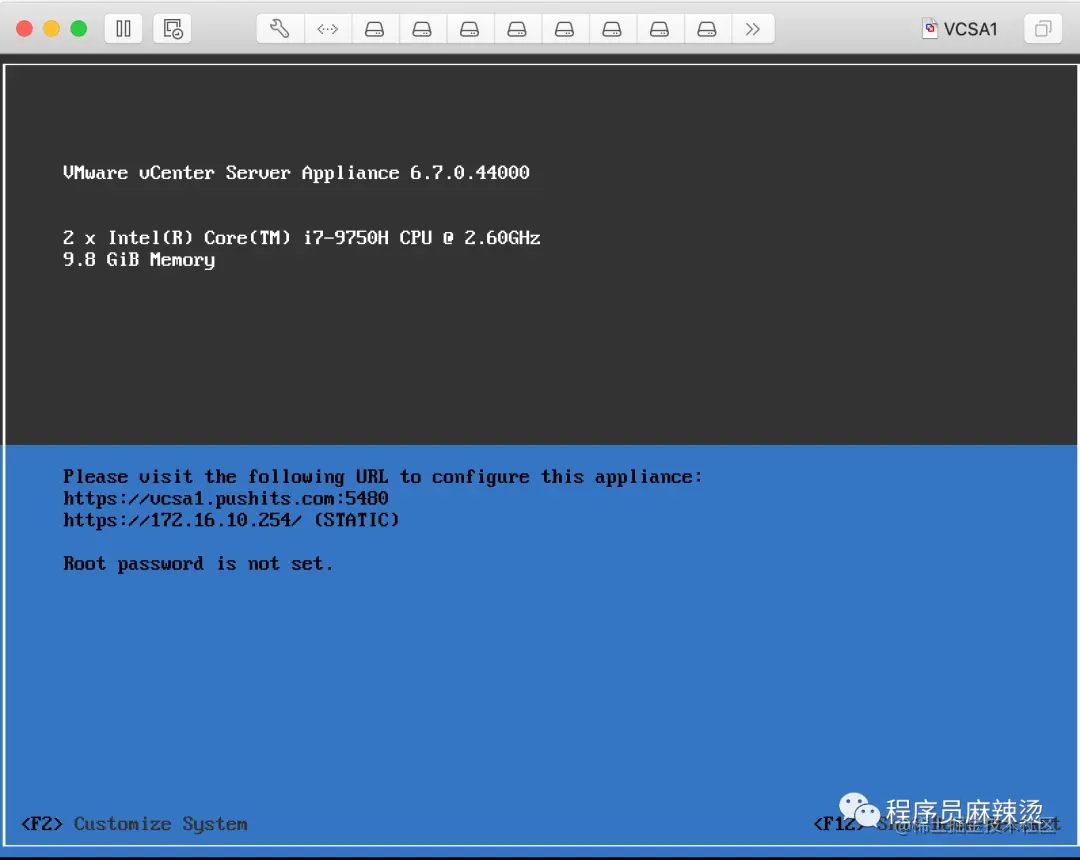Screen dimensions: 1080x860
Task: Close the VCSA1 window with red button
Action: coord(25,29)
